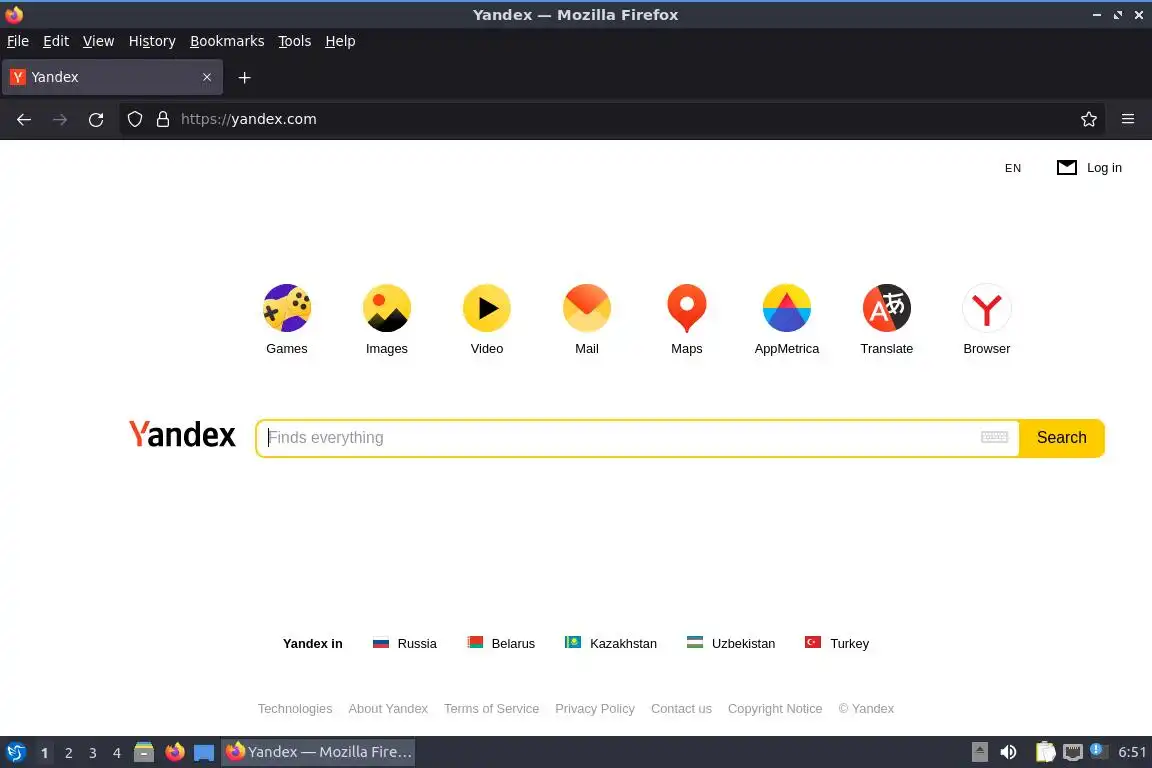Image resolution: width=1152 pixels, height=768 pixels.
Task: Open the removable media tray icon
Action: point(979,752)
